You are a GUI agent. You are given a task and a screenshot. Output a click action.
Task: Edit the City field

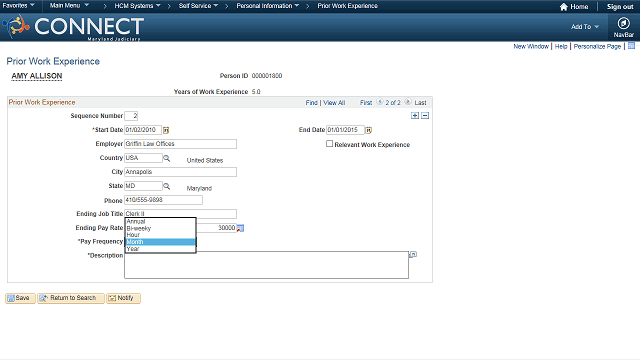point(180,172)
